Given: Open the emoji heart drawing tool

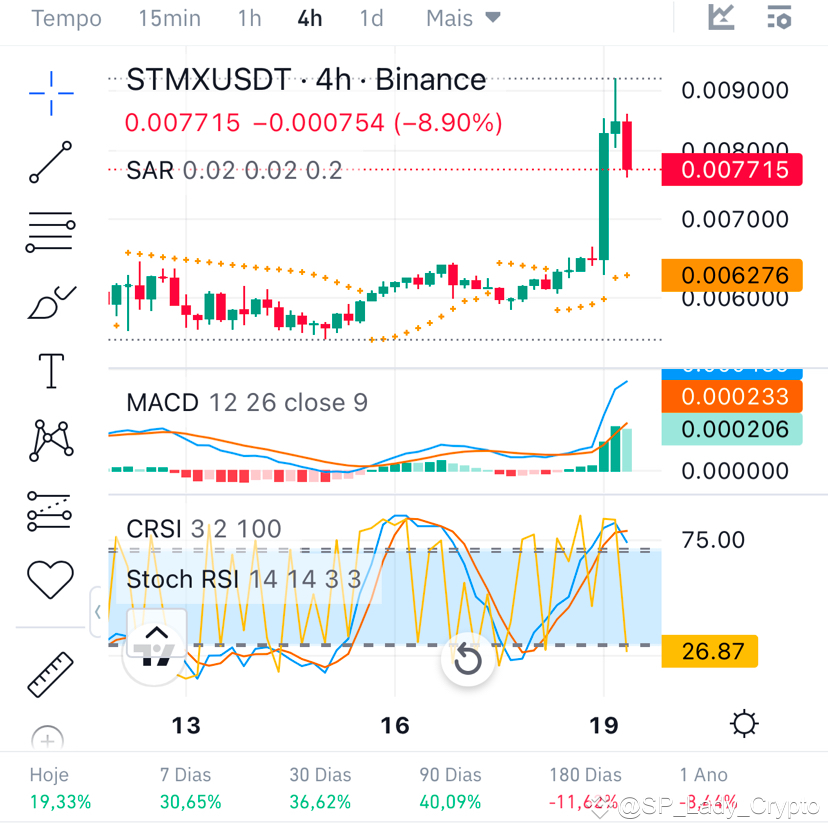Looking at the screenshot, I should (x=48, y=579).
